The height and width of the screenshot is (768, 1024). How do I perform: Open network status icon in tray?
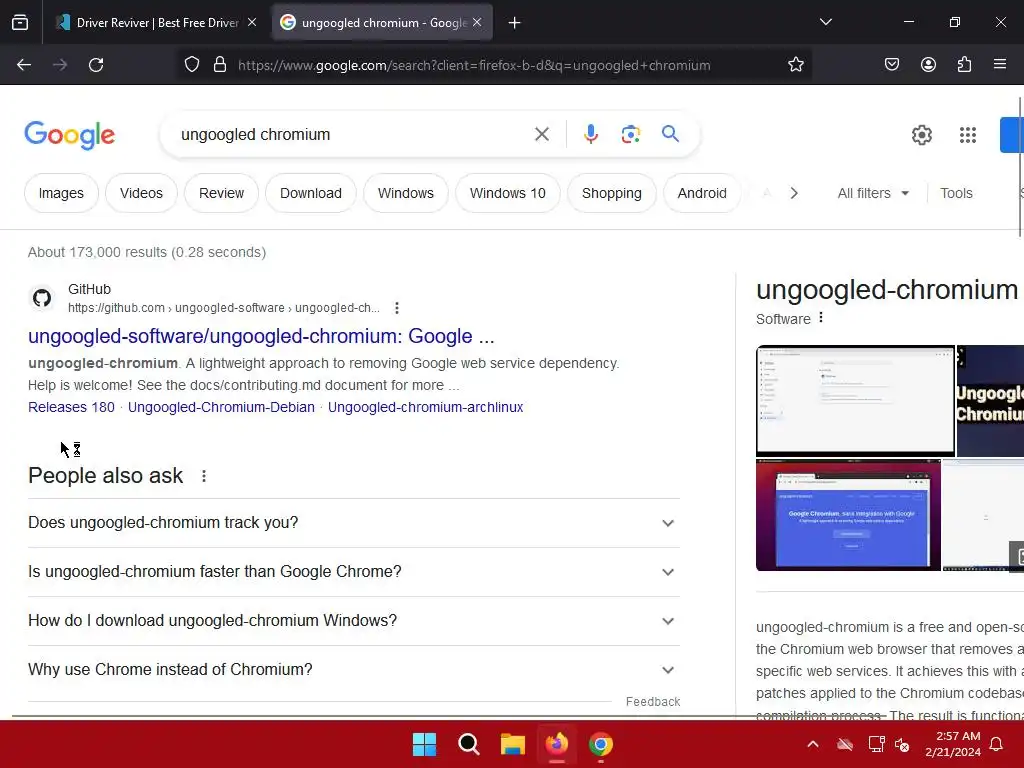[x=876, y=744]
